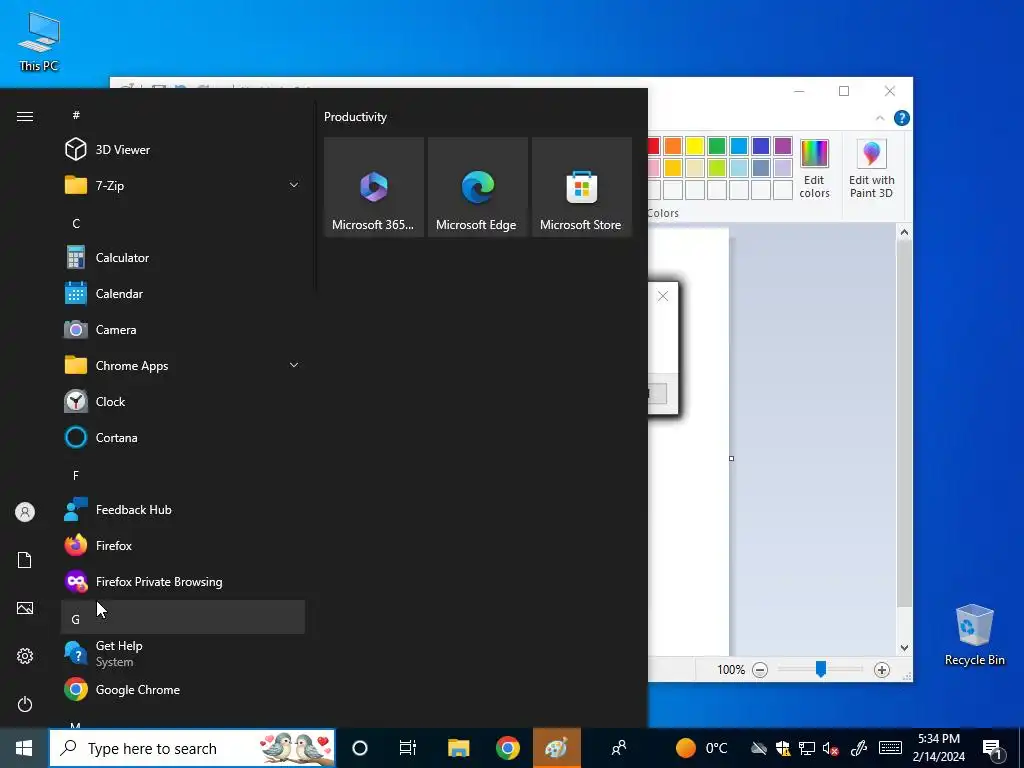Select the This PC desktop icon
1024x768 pixels.
click(x=39, y=42)
